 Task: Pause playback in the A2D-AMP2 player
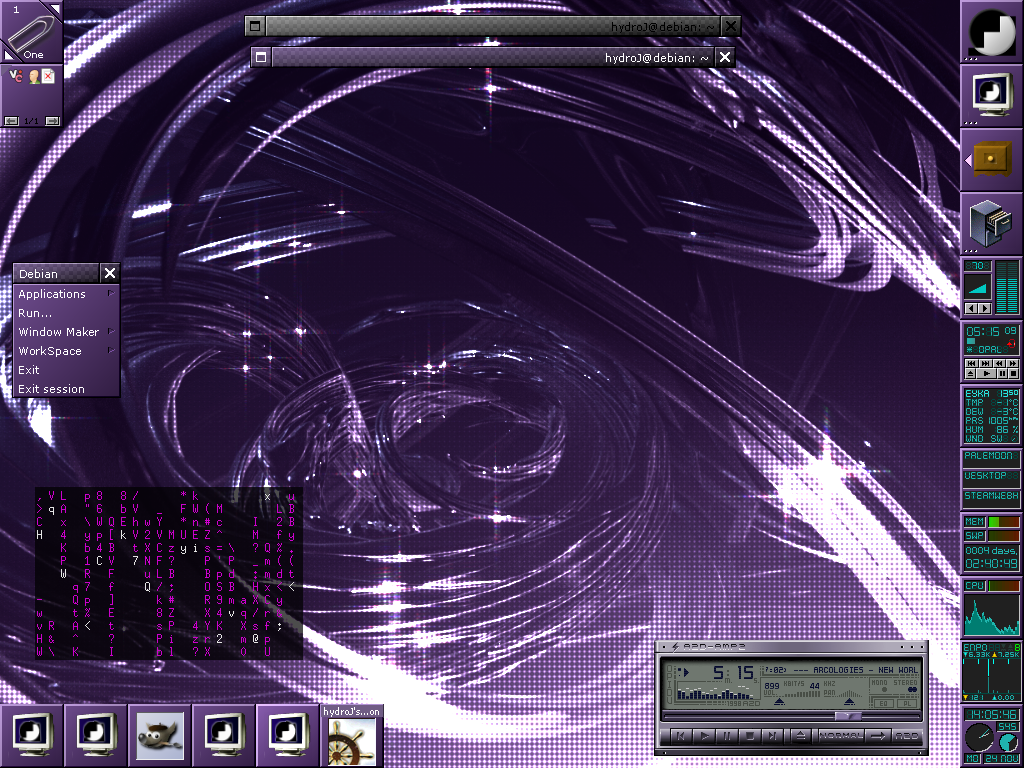tap(725, 736)
